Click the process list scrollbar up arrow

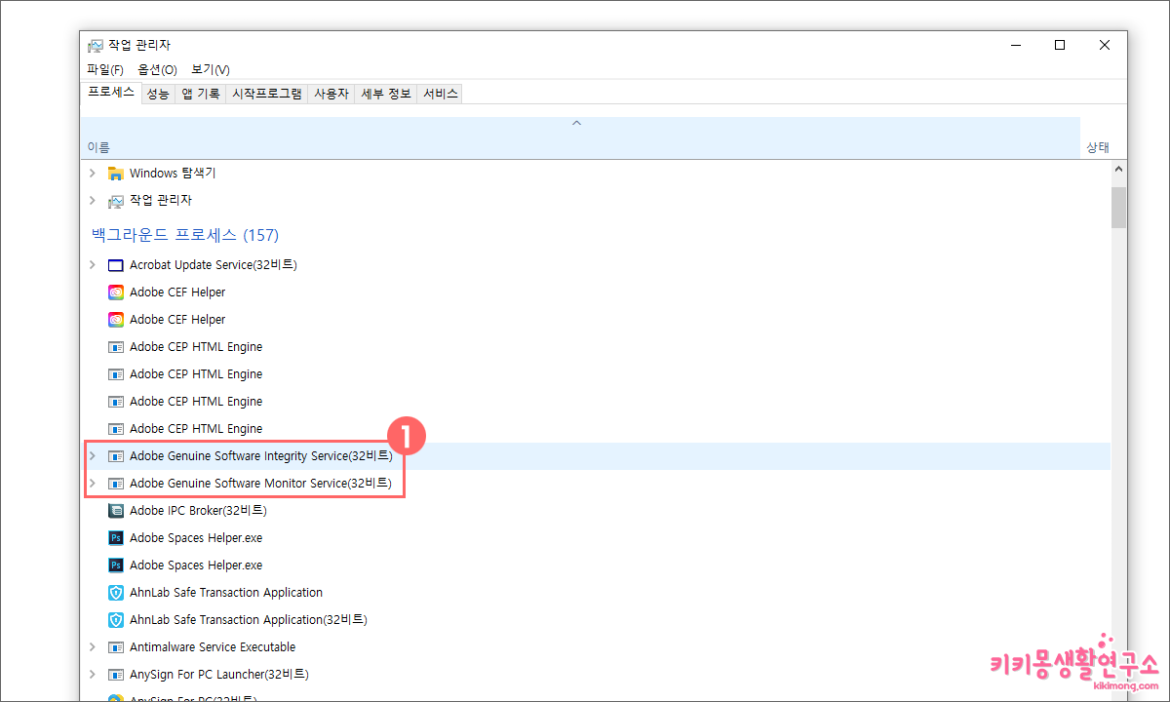[1119, 169]
